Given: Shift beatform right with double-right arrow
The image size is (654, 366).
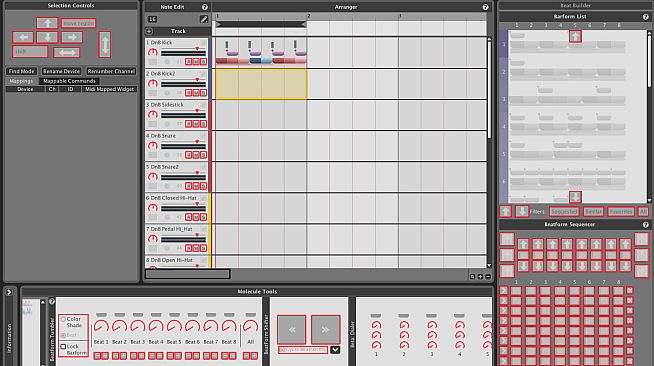Looking at the screenshot, I should coord(325,329).
